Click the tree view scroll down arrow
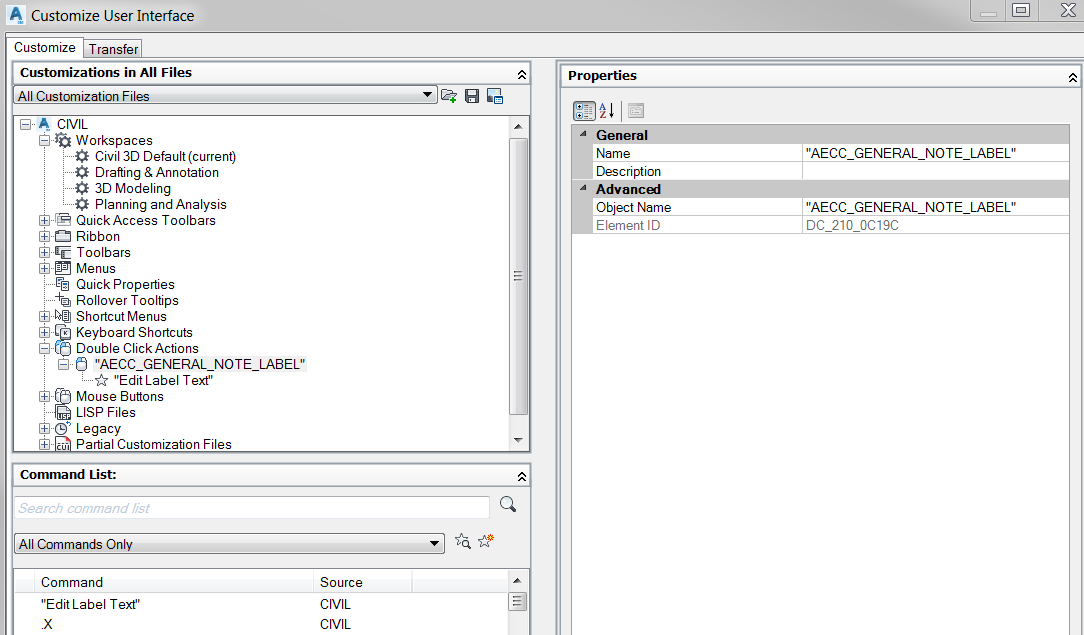 pos(518,440)
